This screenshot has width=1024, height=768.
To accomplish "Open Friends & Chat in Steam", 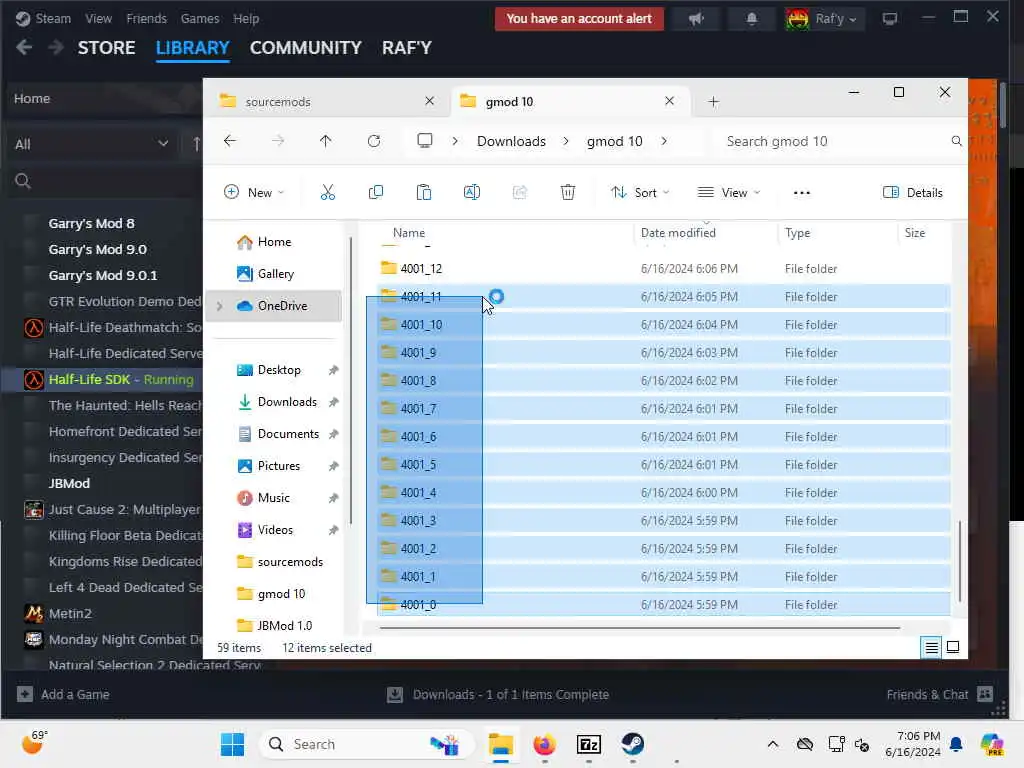I will (x=939, y=694).
